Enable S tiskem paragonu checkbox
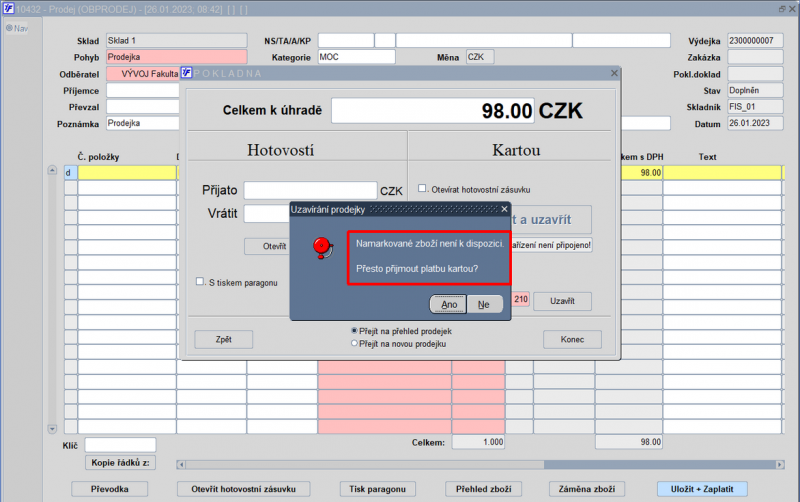The image size is (800, 502). pos(200,282)
